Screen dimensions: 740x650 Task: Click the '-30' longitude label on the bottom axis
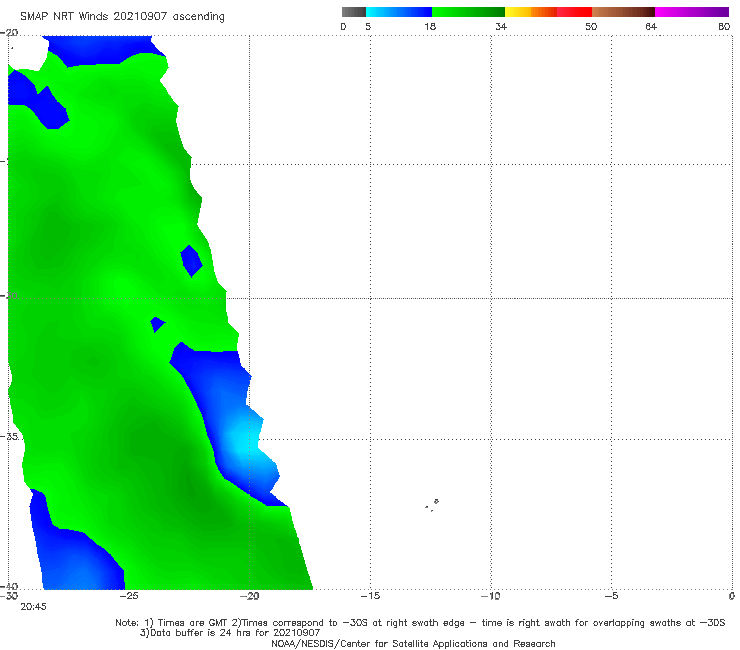9,596
